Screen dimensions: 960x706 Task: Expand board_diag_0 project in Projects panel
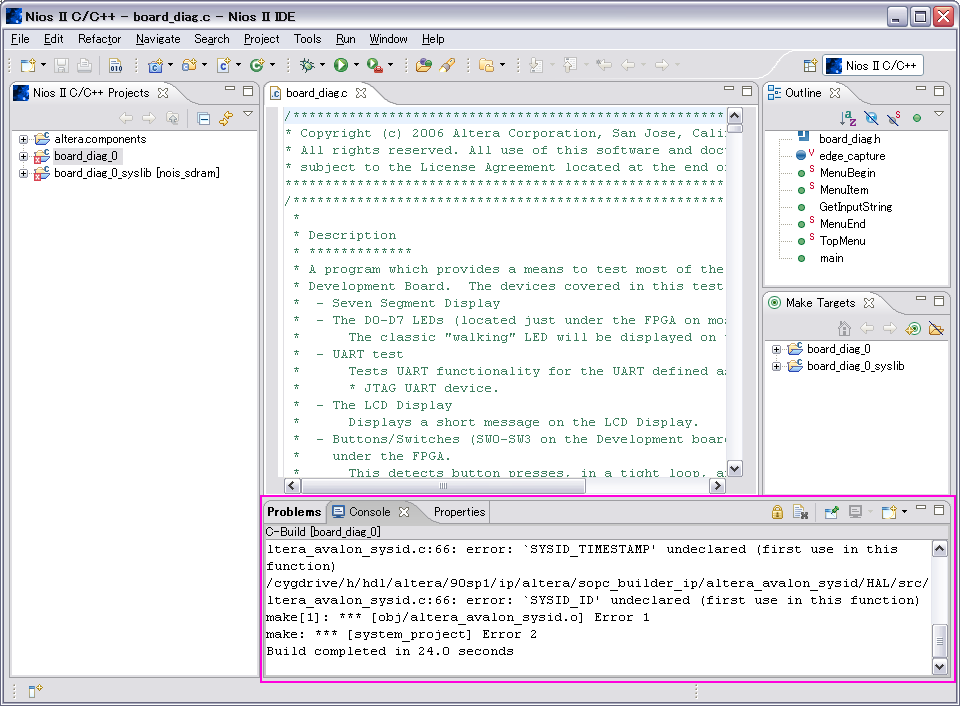[x=23, y=157]
